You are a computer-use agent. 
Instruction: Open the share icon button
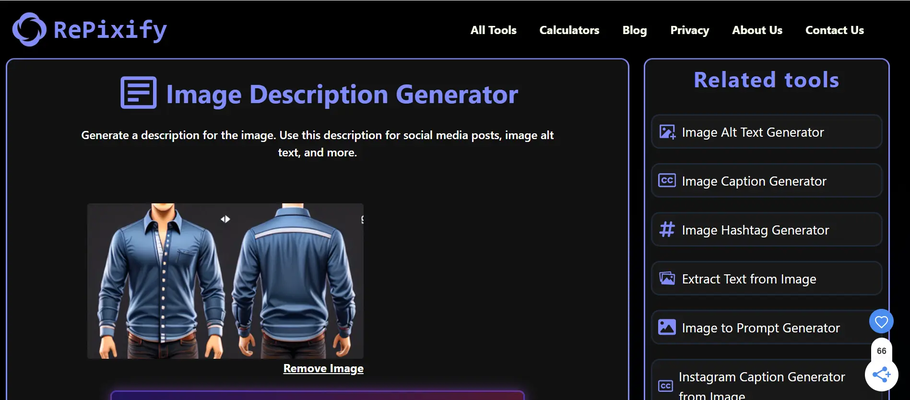[881, 375]
